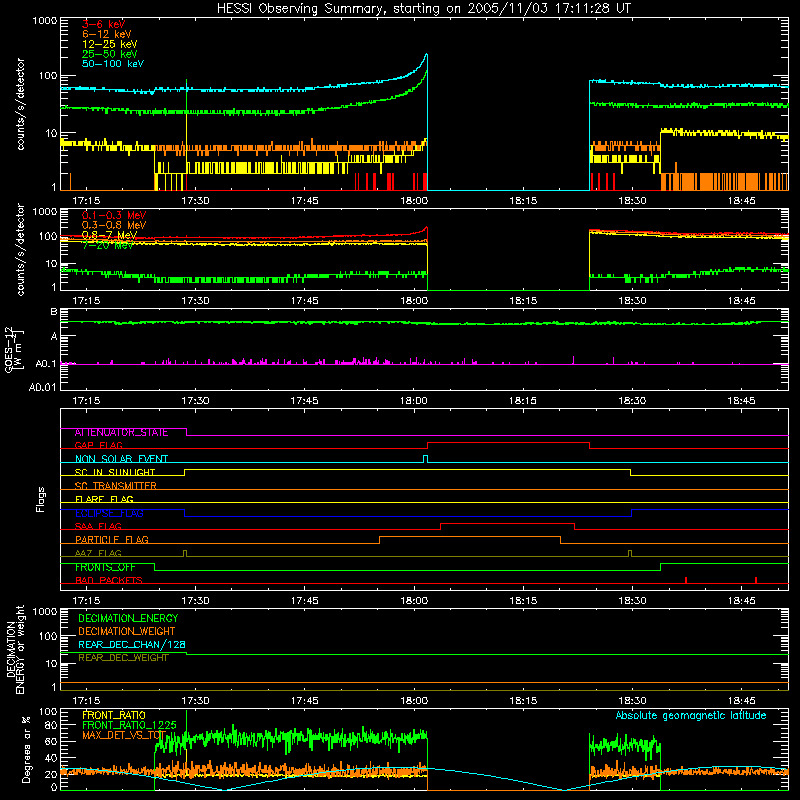Select the 7-20 MeV legend entry
Viewport: 800px width, 800px height.
pos(108,245)
